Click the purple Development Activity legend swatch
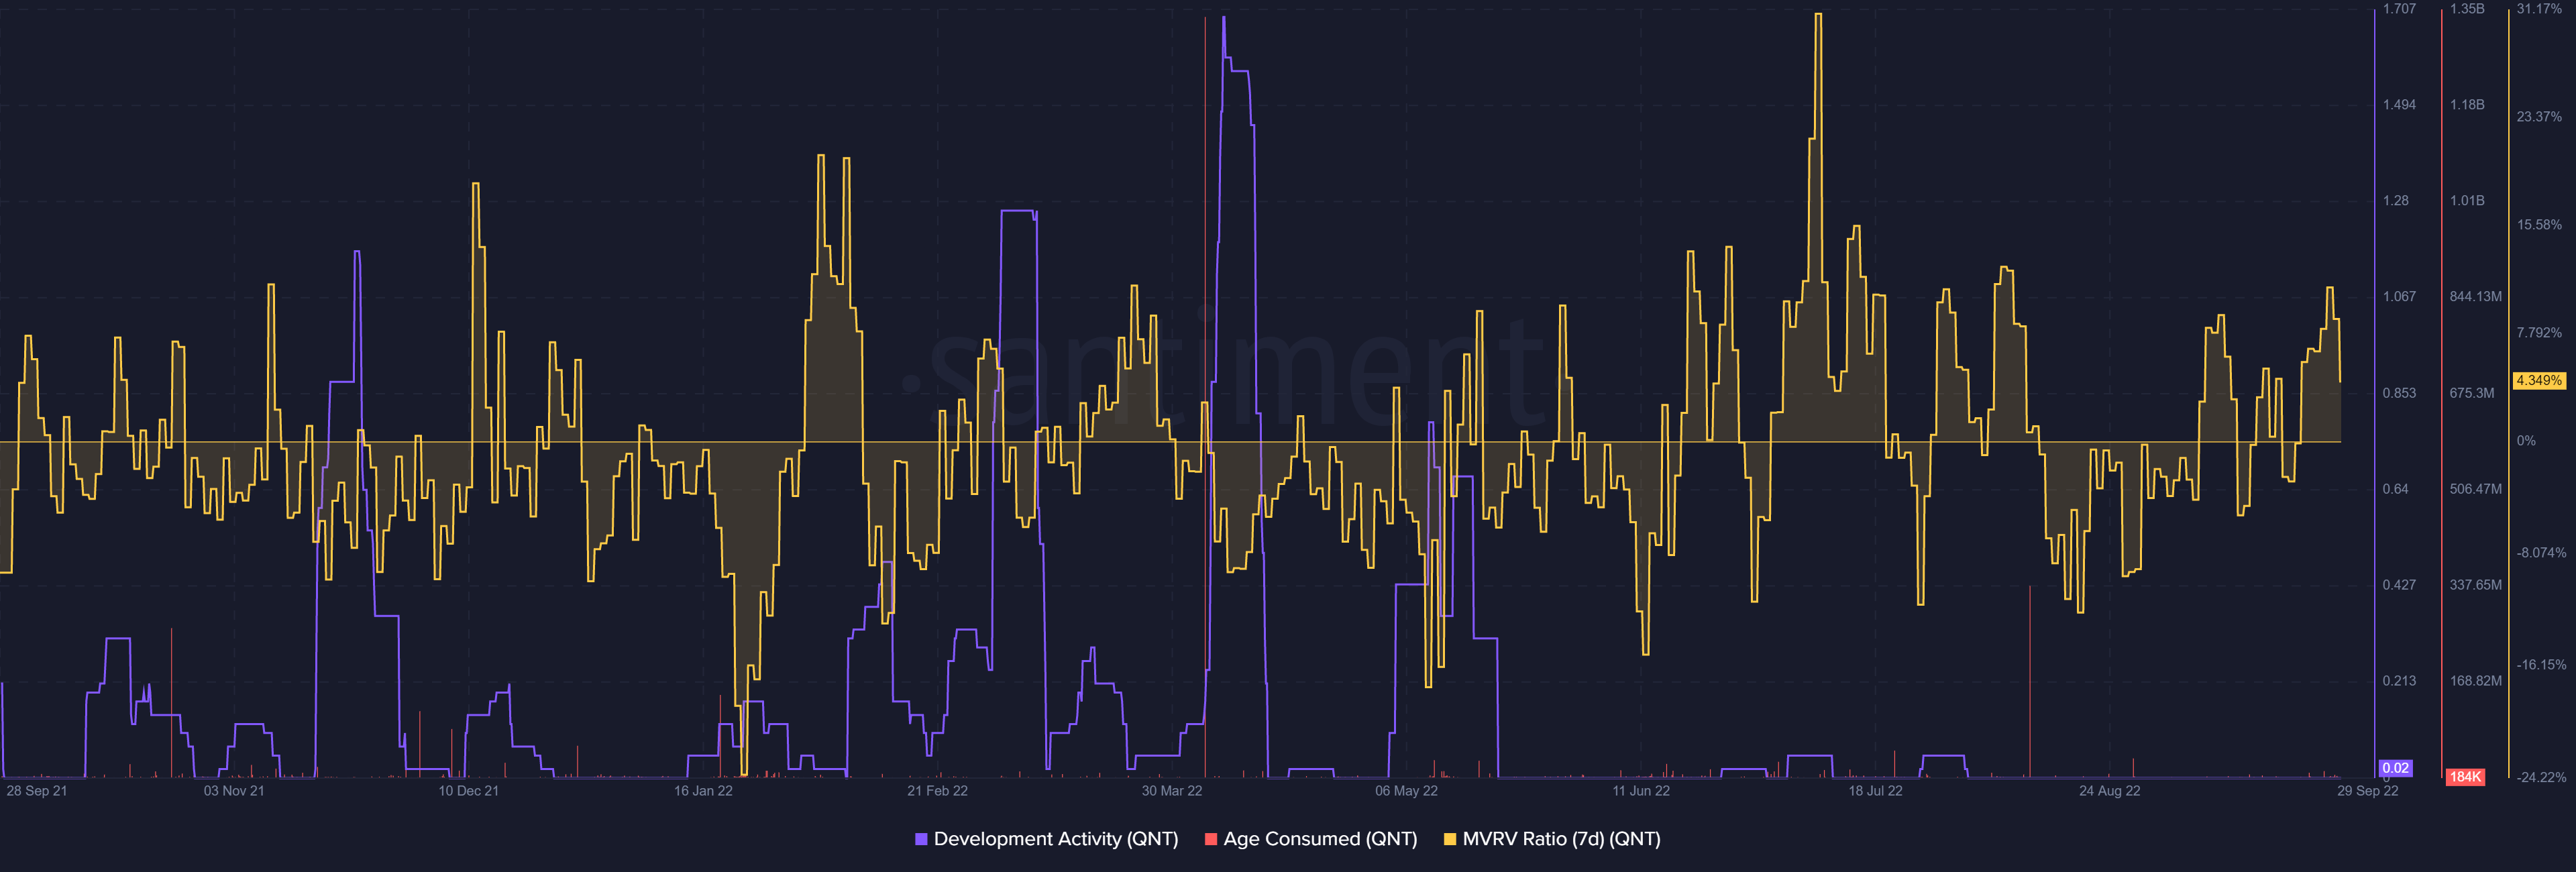2576x872 pixels. (921, 839)
